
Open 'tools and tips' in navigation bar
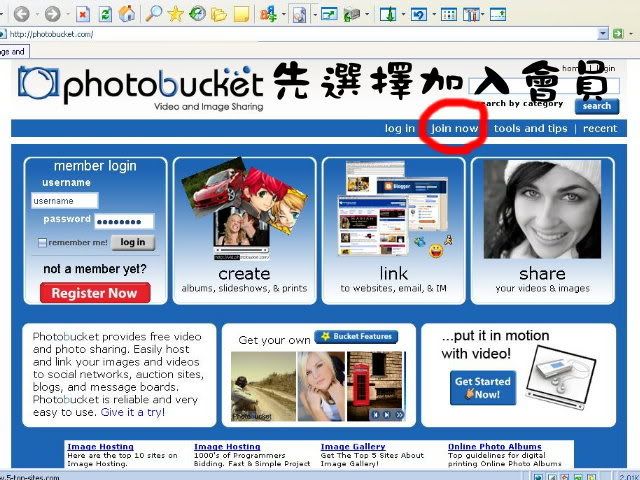[x=530, y=128]
